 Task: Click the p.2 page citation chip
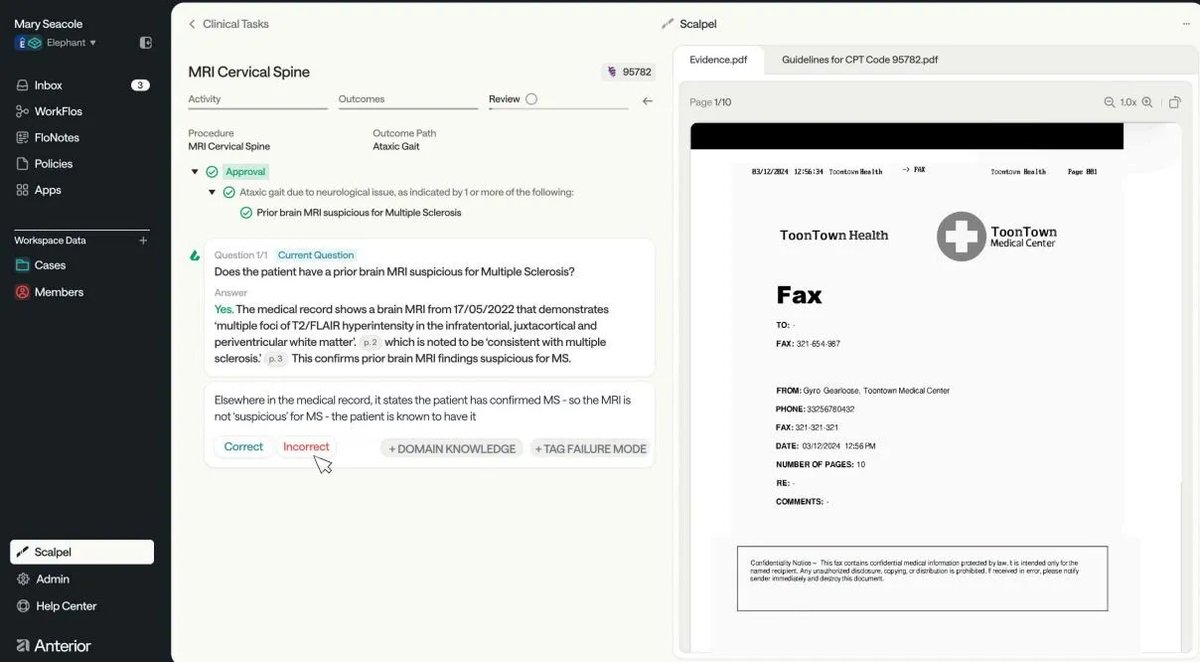[370, 342]
